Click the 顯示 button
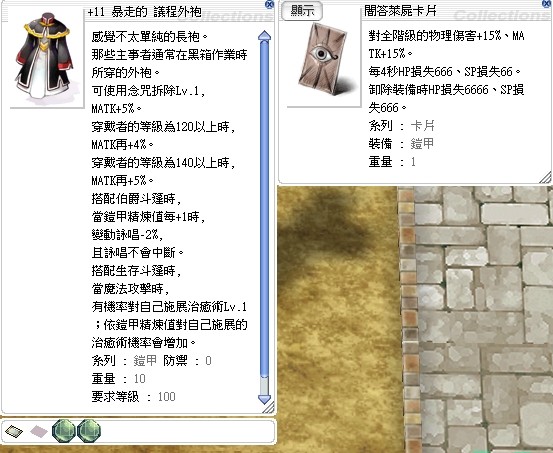This screenshot has height=453, width=553. click(302, 11)
